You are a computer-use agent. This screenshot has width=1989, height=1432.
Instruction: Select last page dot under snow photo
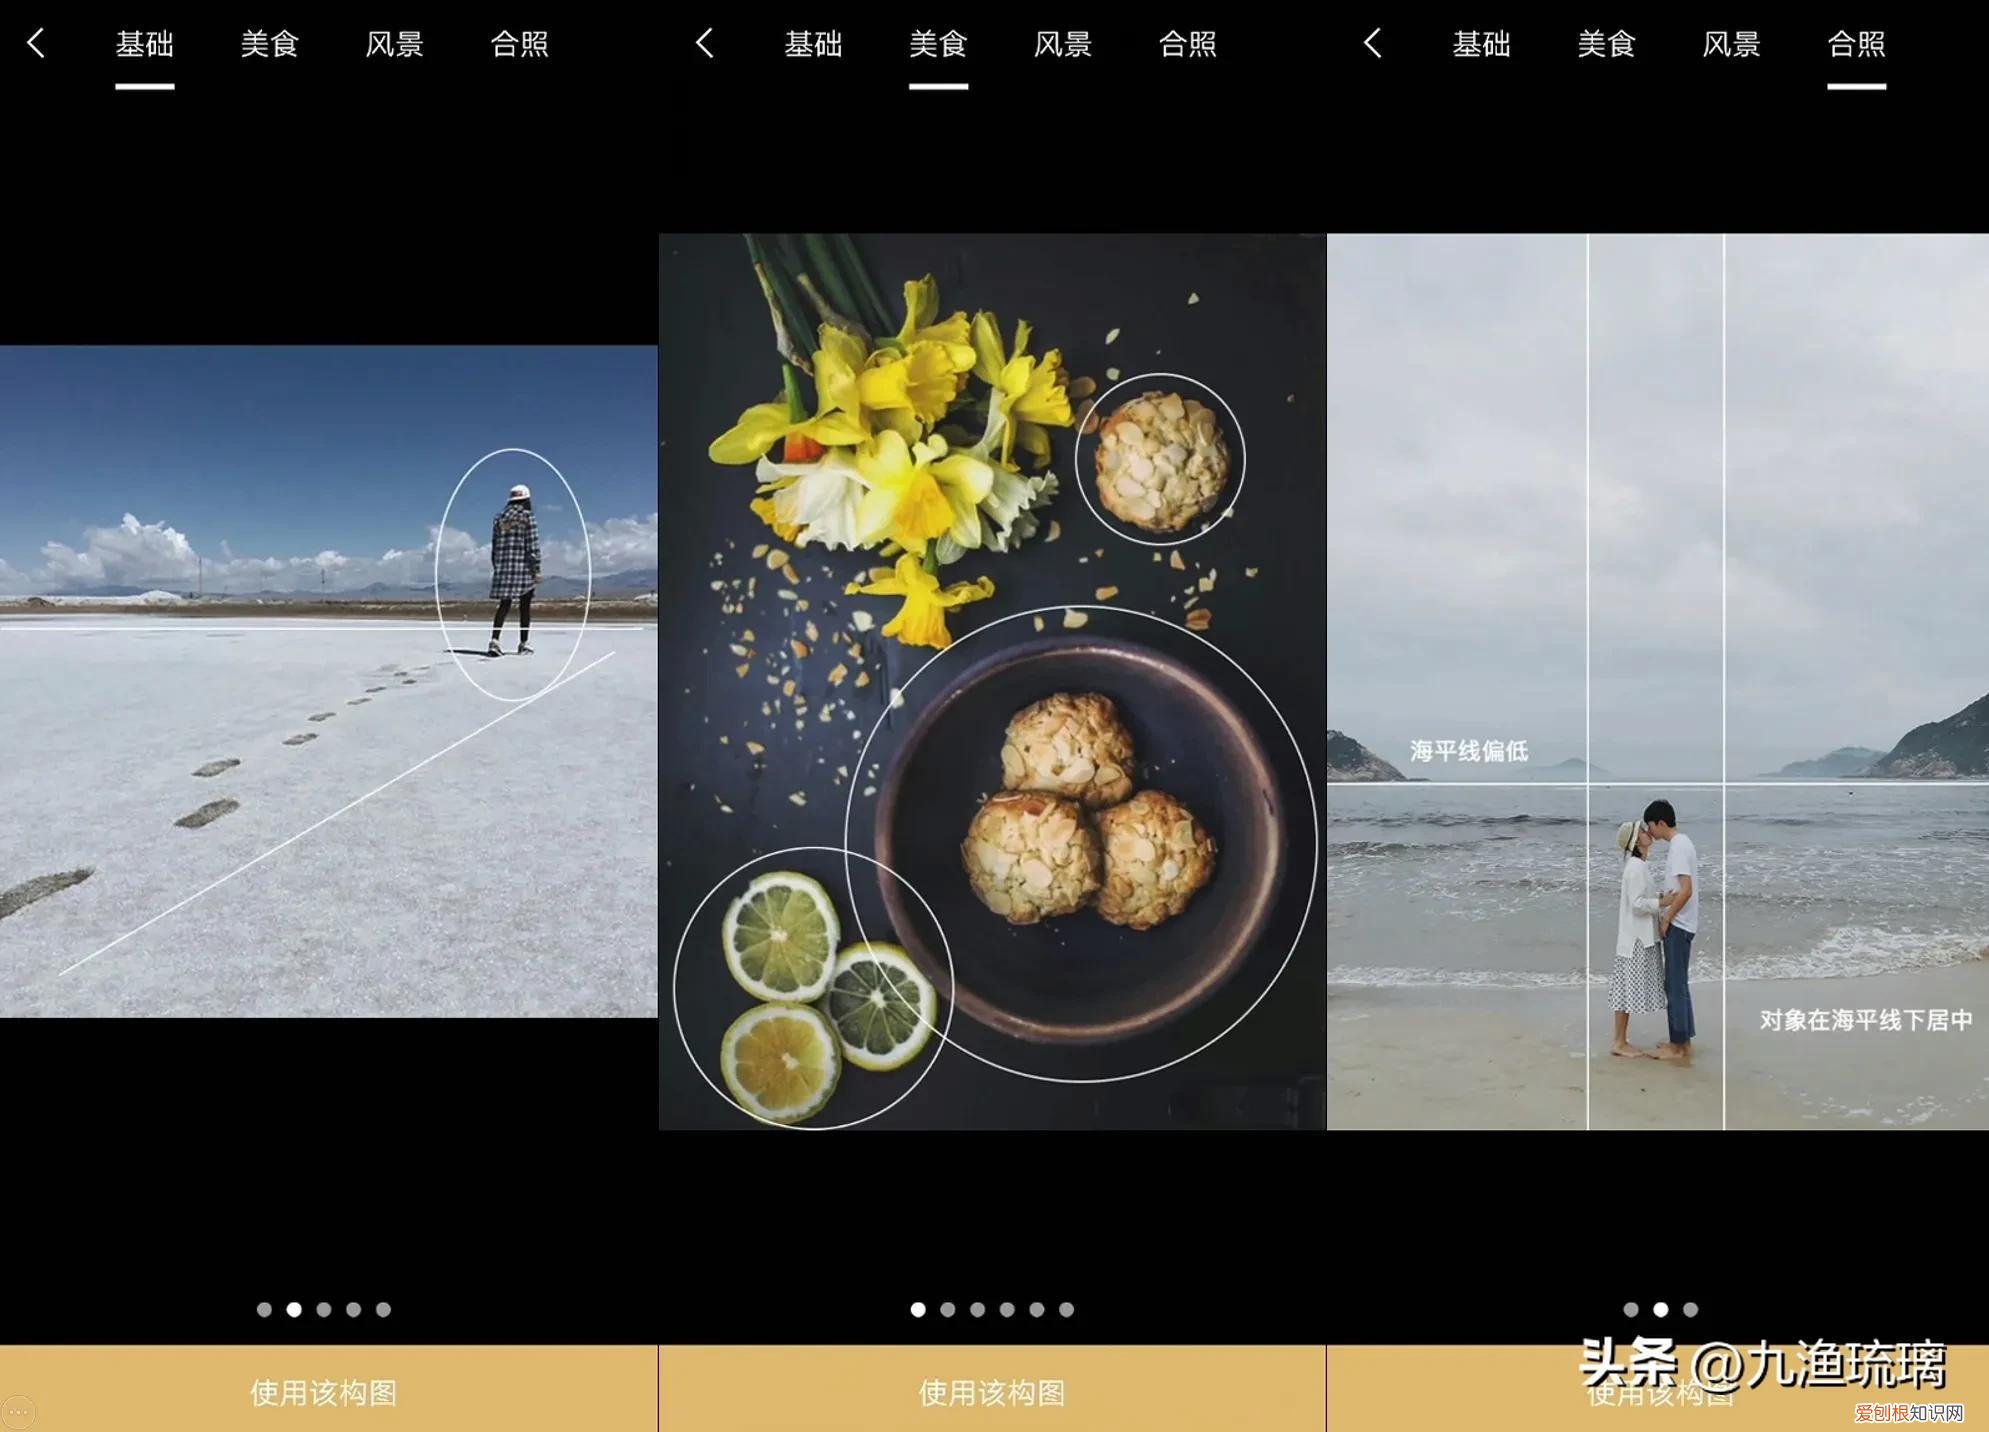(383, 1309)
